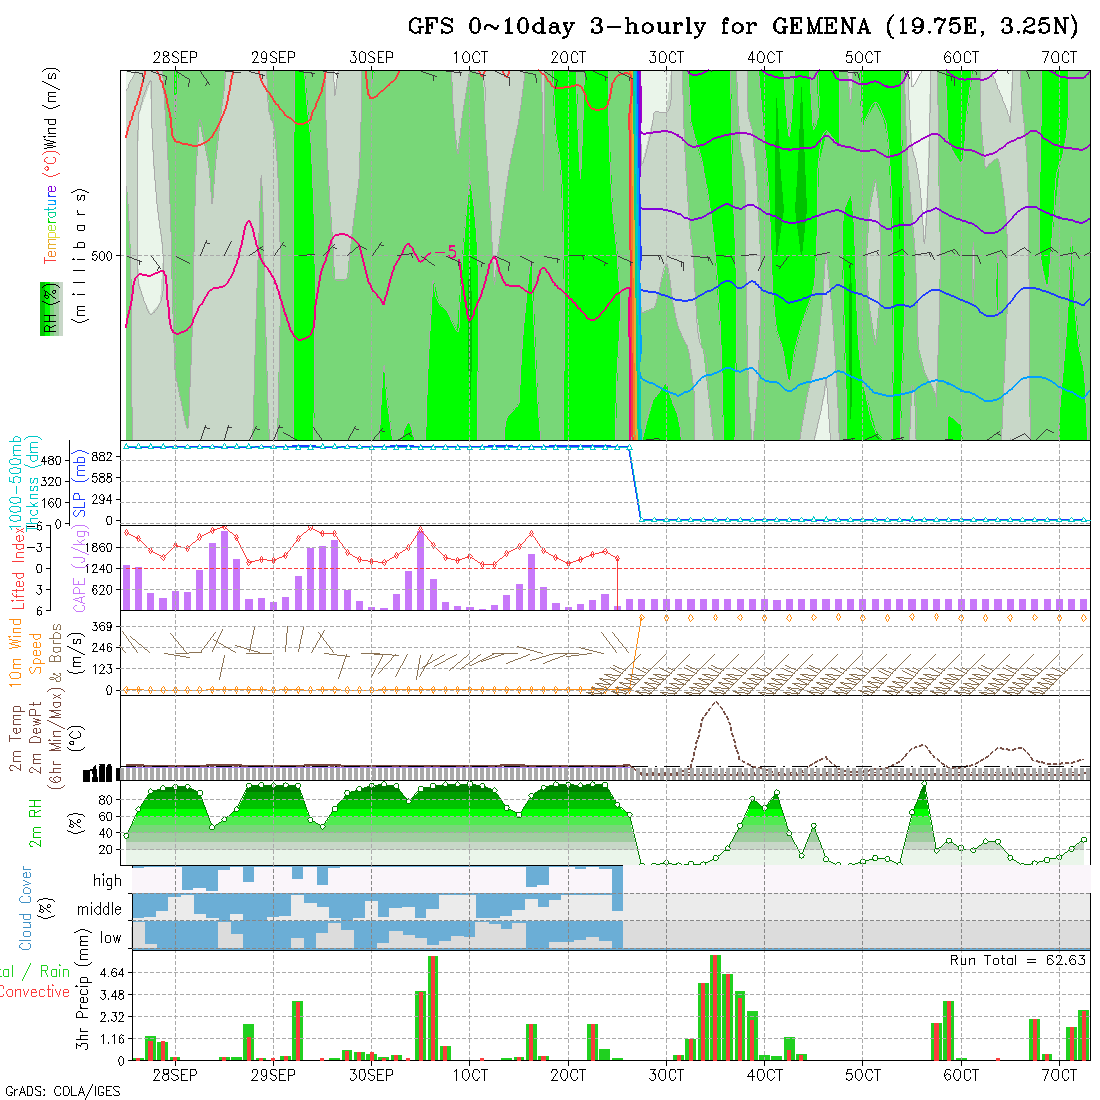Screen dimensions: 1100x1100
Task: Click the 2m RH axis label
Action: 35,822
